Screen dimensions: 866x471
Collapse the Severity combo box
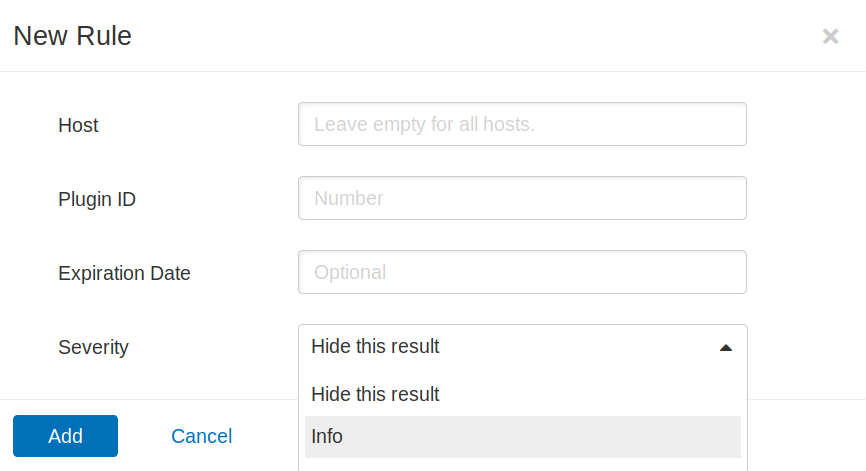(522, 347)
